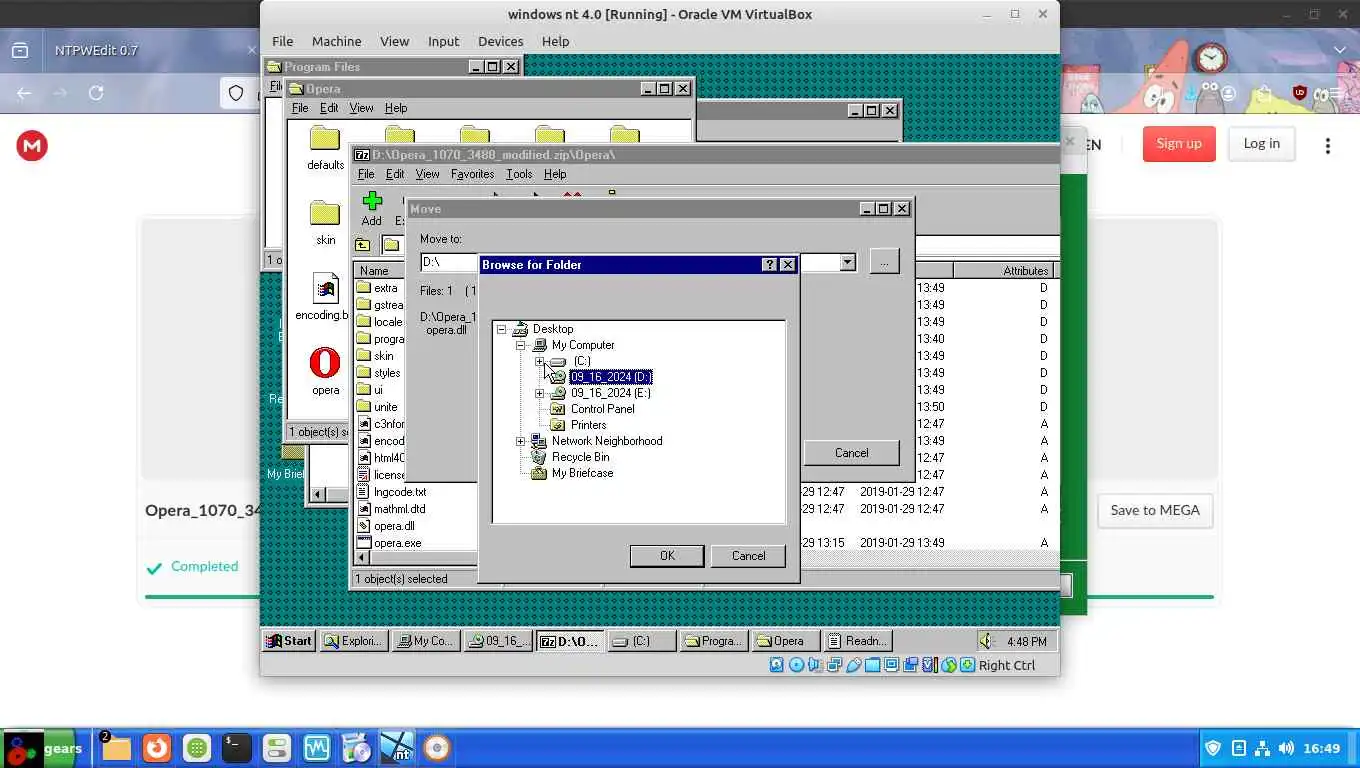
Task: Open the 7-Zip View menu
Action: (x=427, y=174)
